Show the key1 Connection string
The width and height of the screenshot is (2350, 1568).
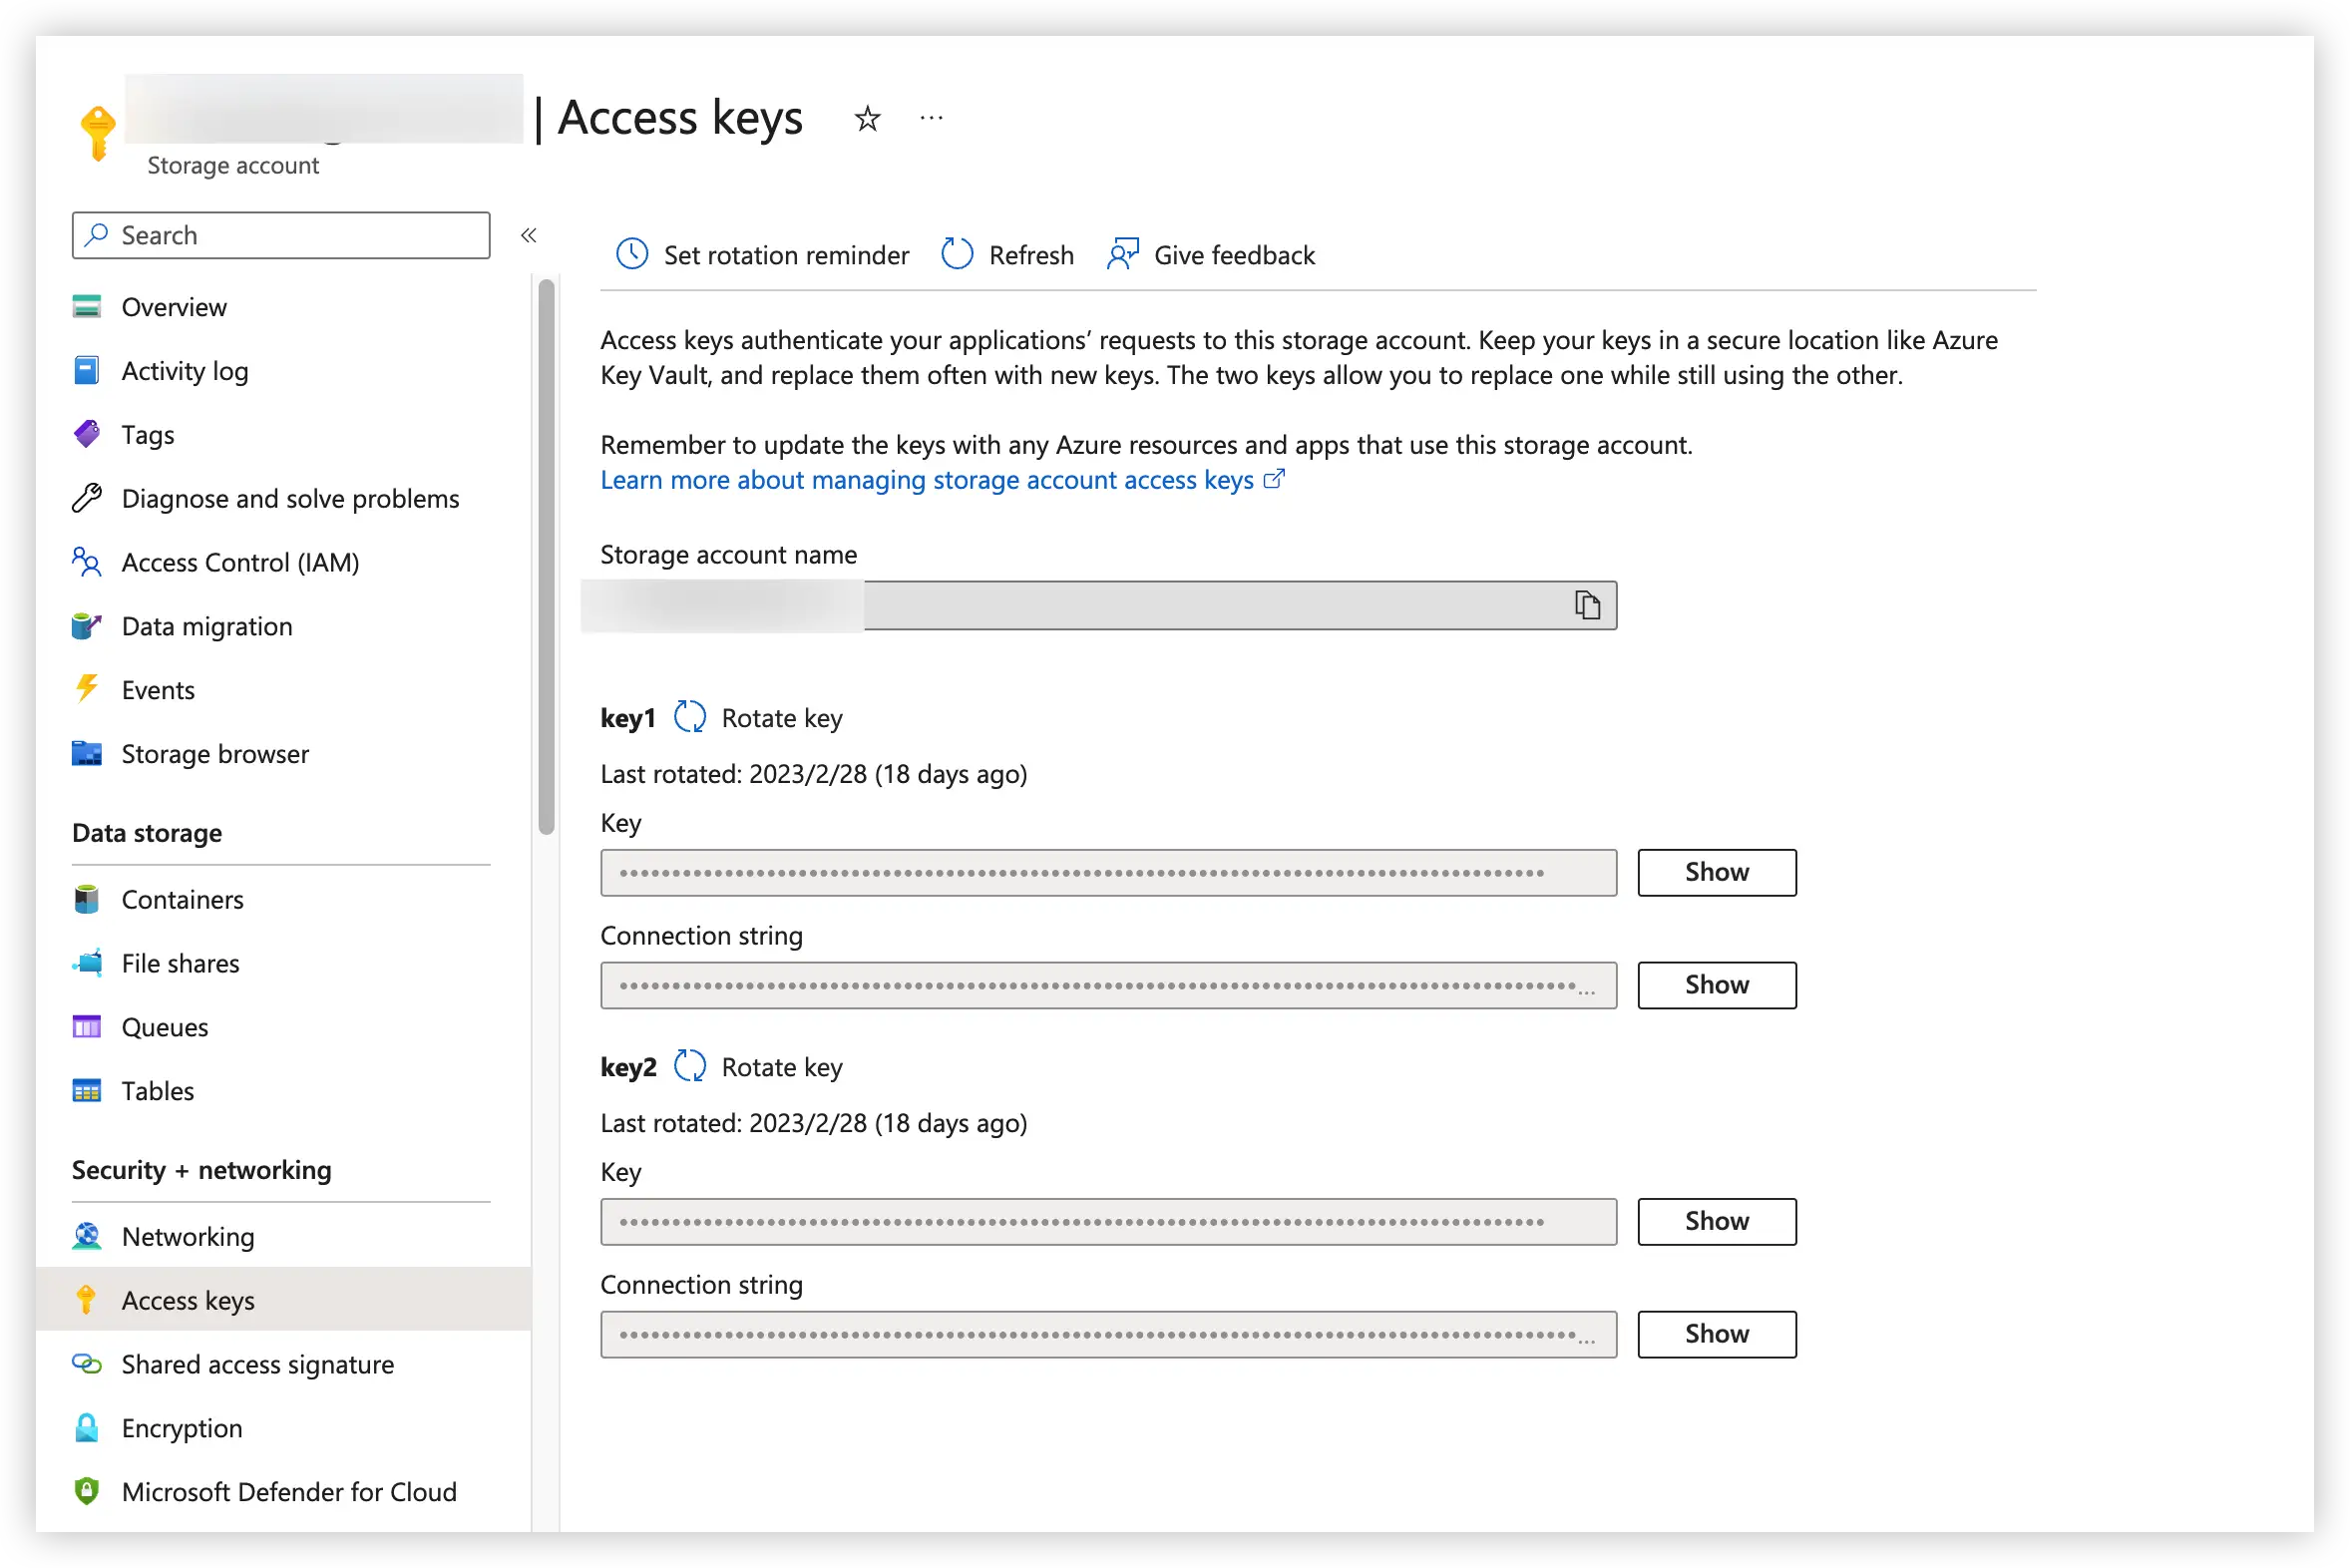pyautogui.click(x=1716, y=985)
